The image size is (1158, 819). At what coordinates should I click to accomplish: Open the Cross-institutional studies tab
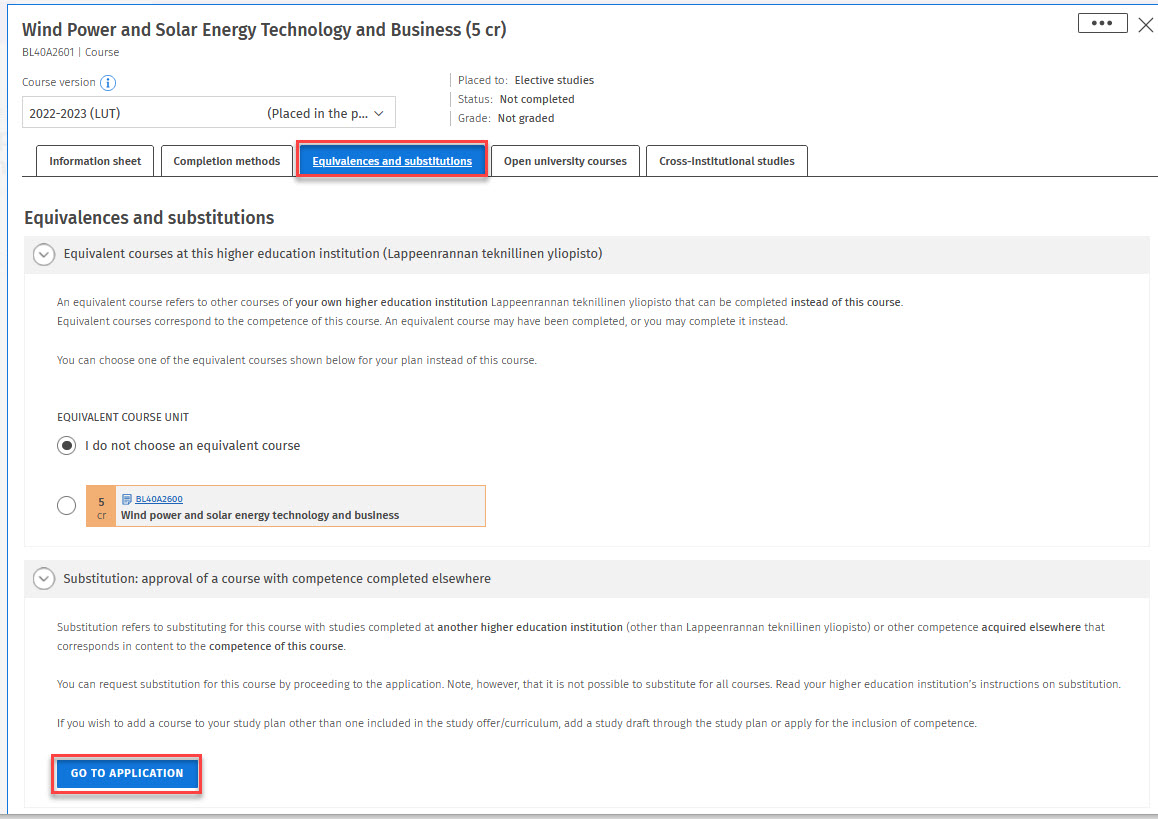pyautogui.click(x=727, y=161)
